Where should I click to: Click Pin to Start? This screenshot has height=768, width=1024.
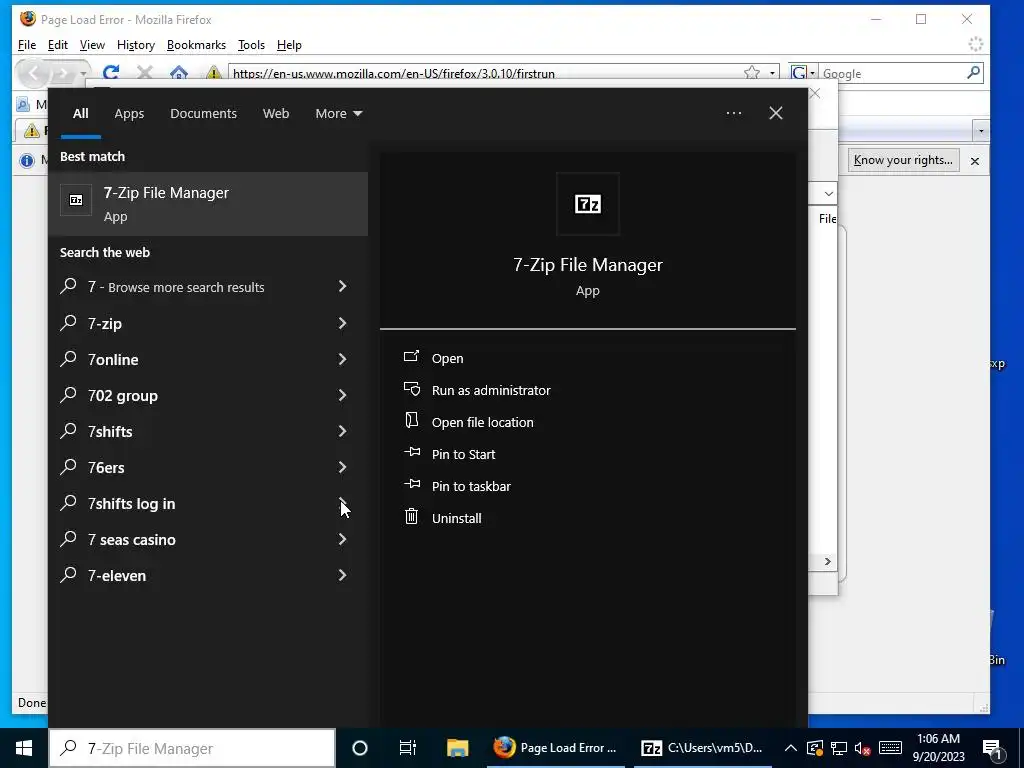(x=463, y=455)
